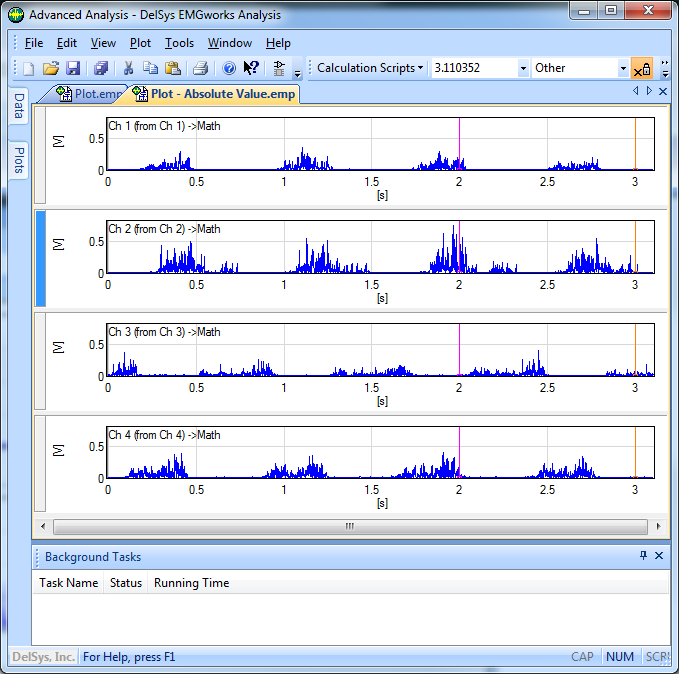
Task: Click the Cut scissors icon
Action: pos(129,69)
